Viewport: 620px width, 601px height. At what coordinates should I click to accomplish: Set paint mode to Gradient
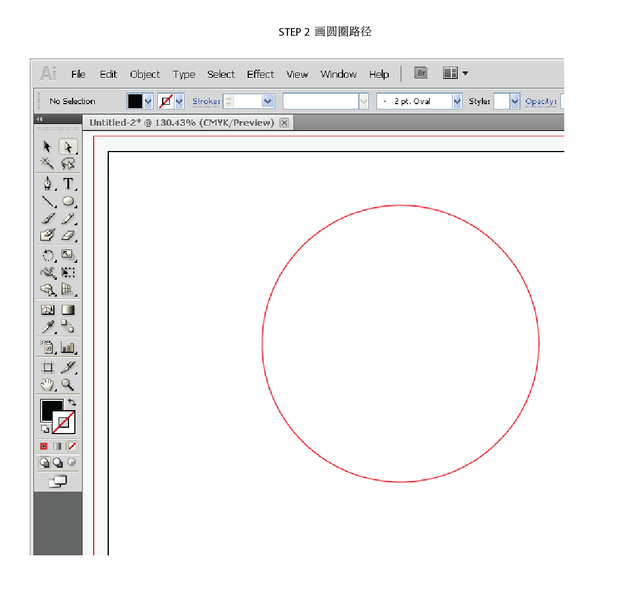click(58, 446)
